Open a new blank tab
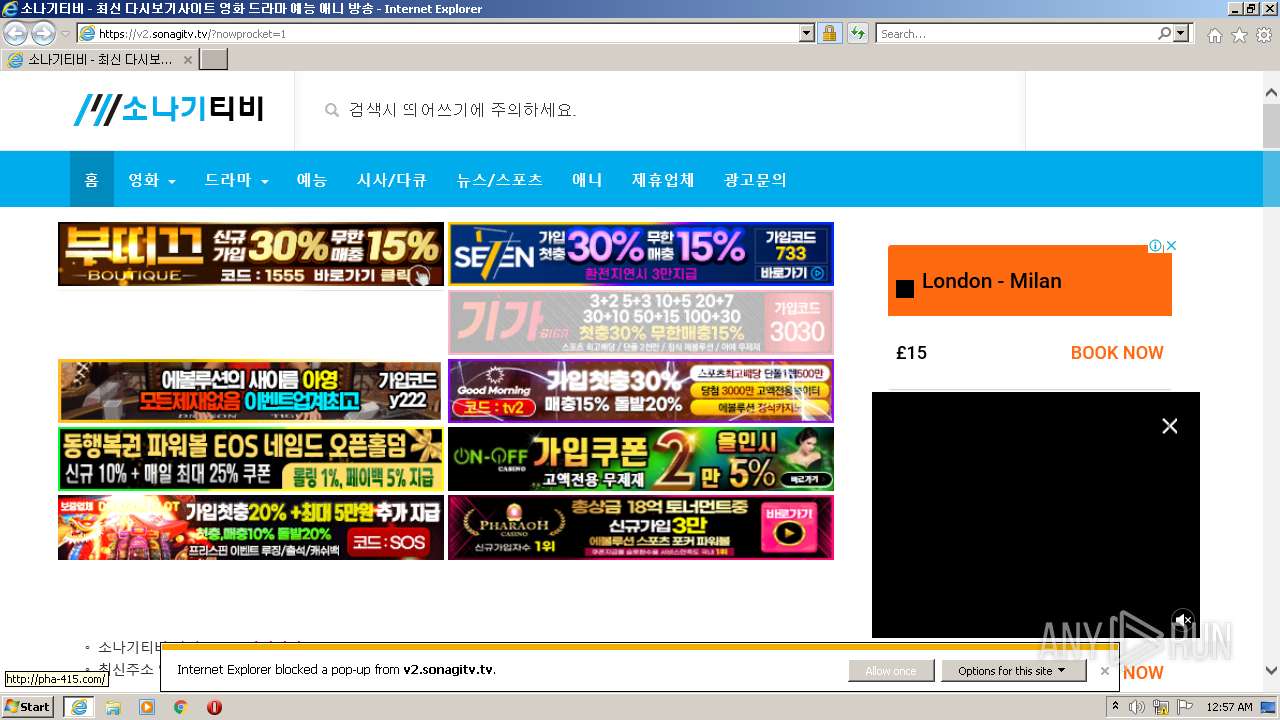Viewport: 1280px width, 720px height. [214, 59]
